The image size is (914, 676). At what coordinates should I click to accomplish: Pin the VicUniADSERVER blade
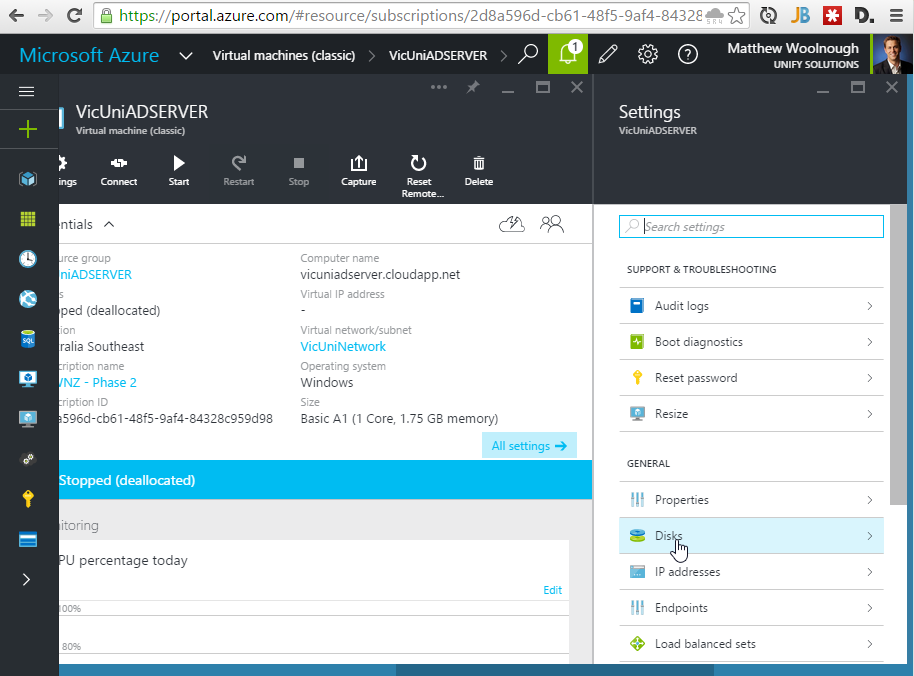click(473, 87)
